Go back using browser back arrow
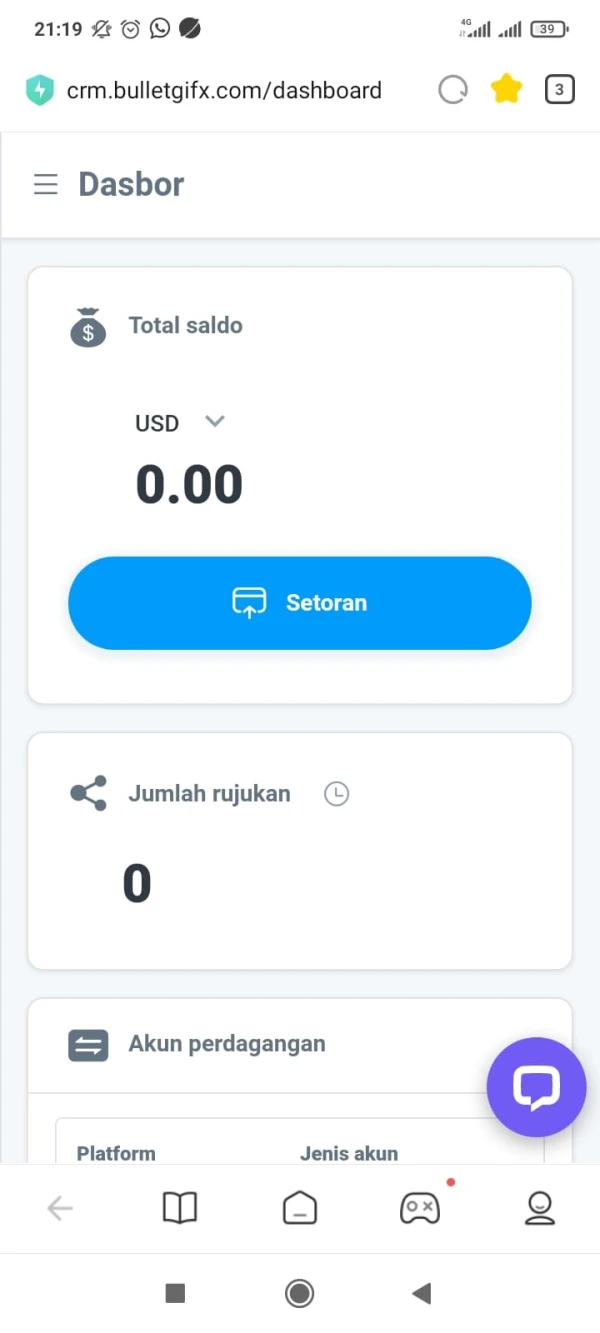600x1333 pixels. pyautogui.click(x=60, y=1208)
